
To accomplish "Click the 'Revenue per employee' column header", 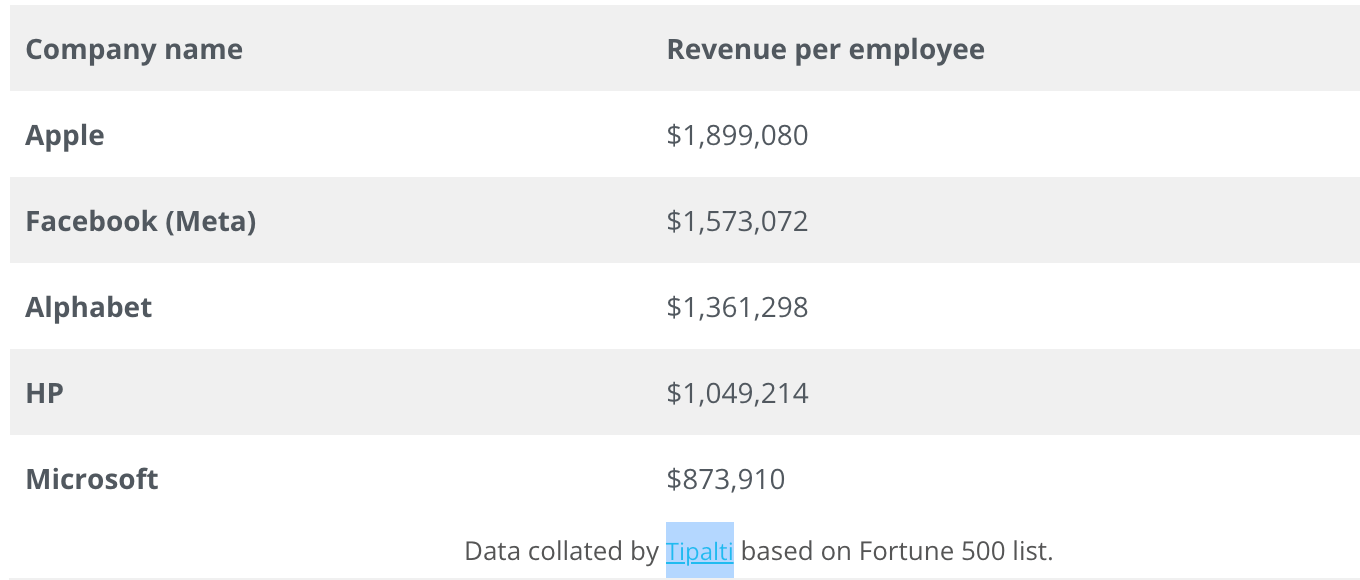I will pyautogui.click(x=826, y=49).
